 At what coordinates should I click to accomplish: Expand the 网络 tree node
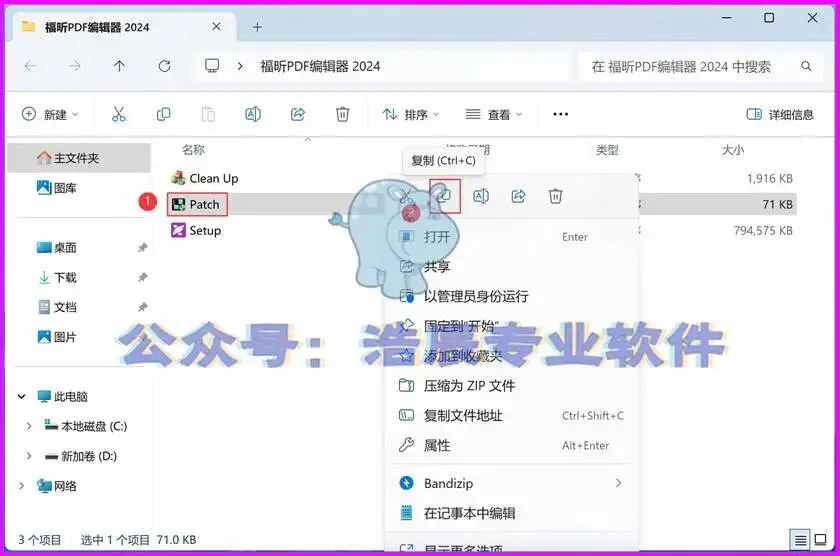tap(21, 486)
